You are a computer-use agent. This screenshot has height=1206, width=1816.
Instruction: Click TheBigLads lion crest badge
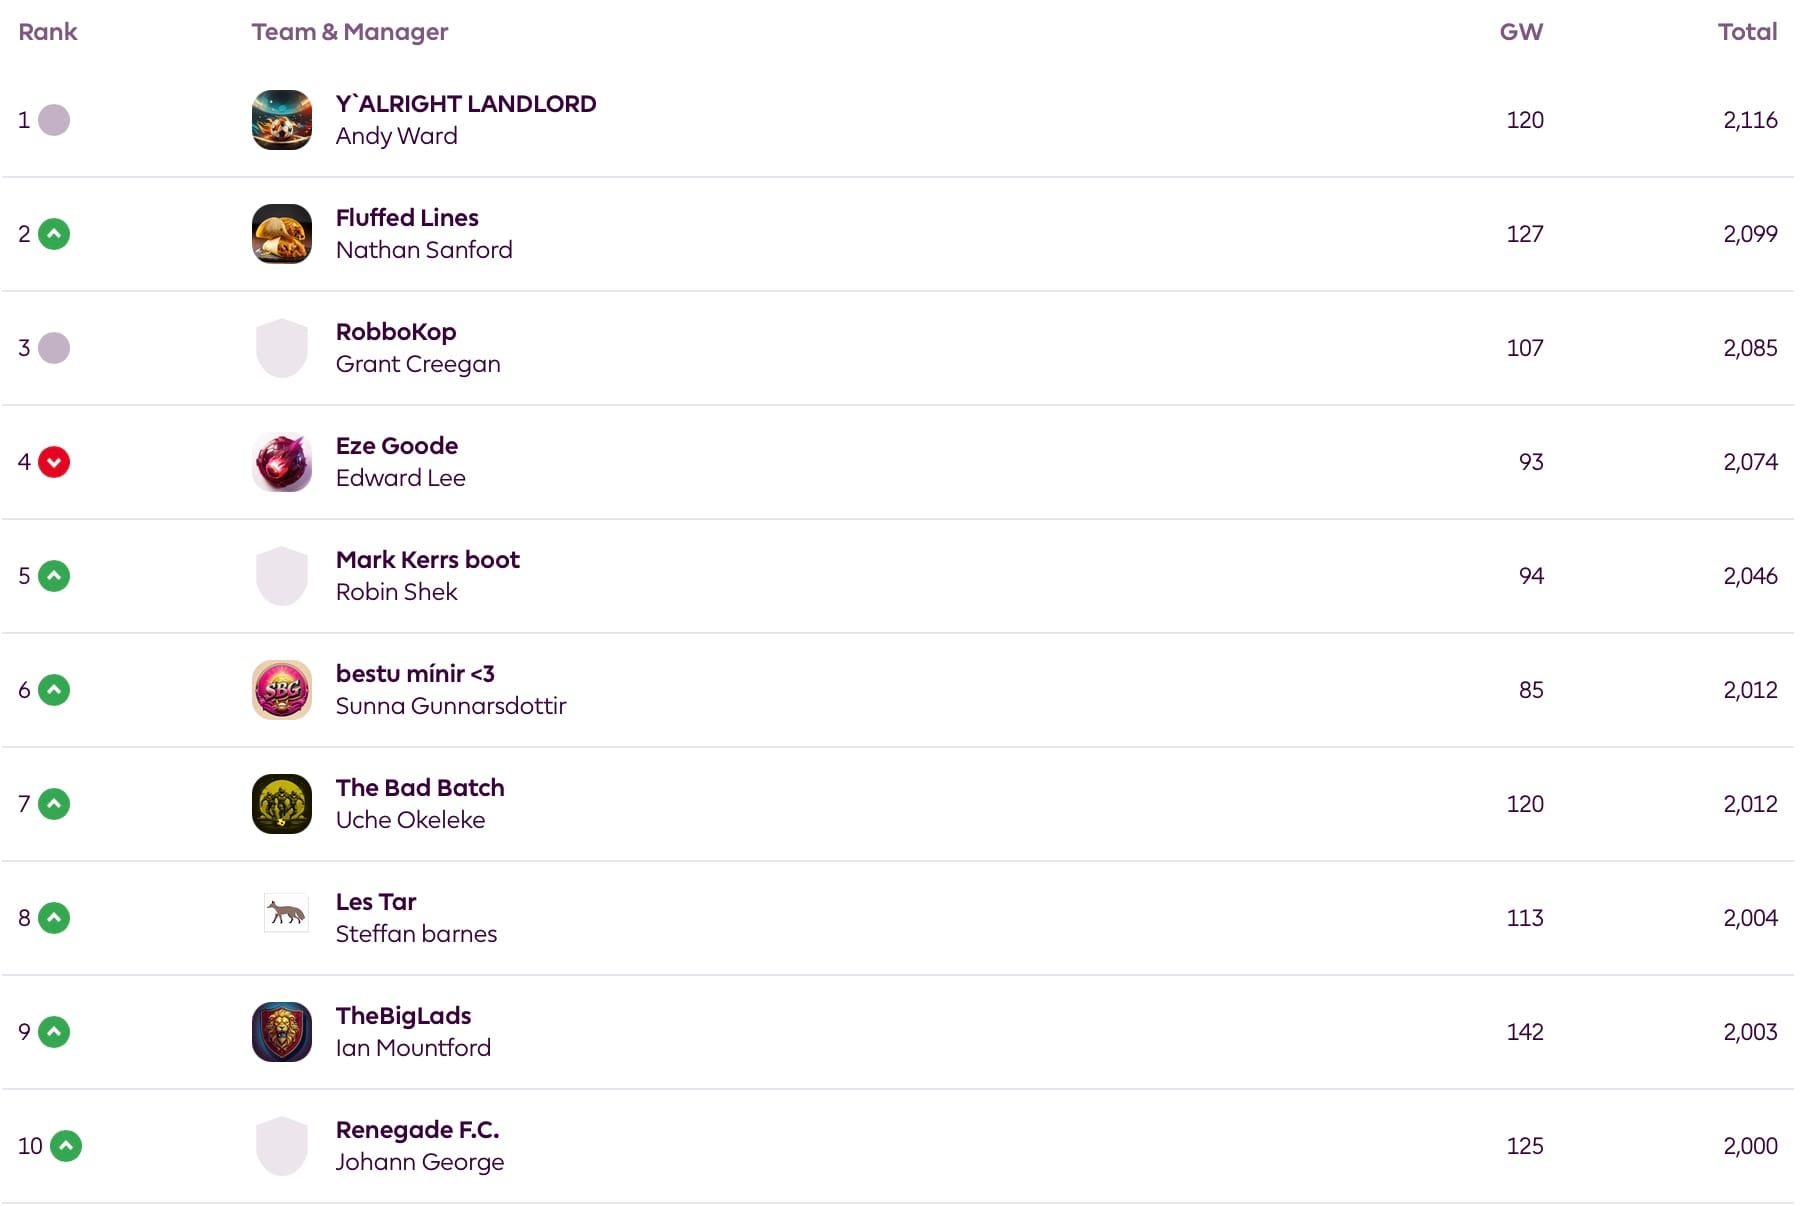tap(281, 1032)
